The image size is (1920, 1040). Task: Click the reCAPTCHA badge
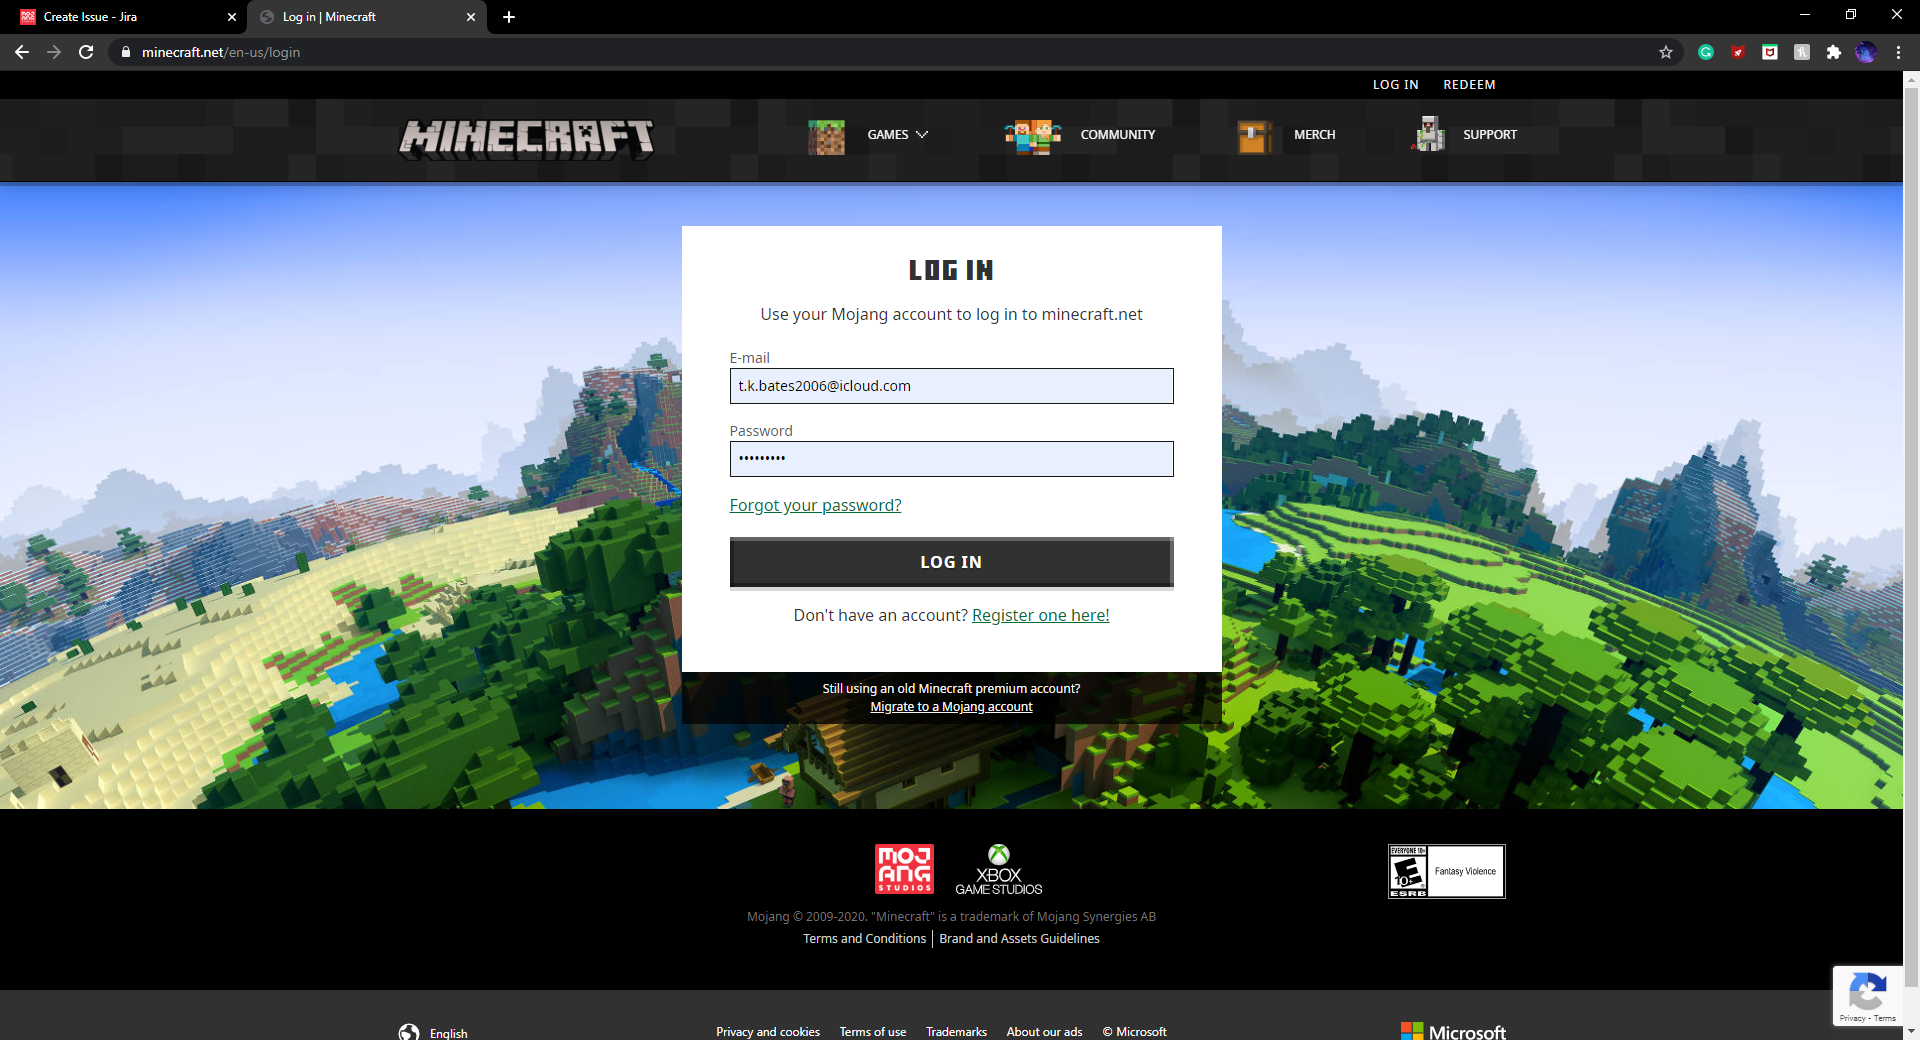click(1868, 996)
